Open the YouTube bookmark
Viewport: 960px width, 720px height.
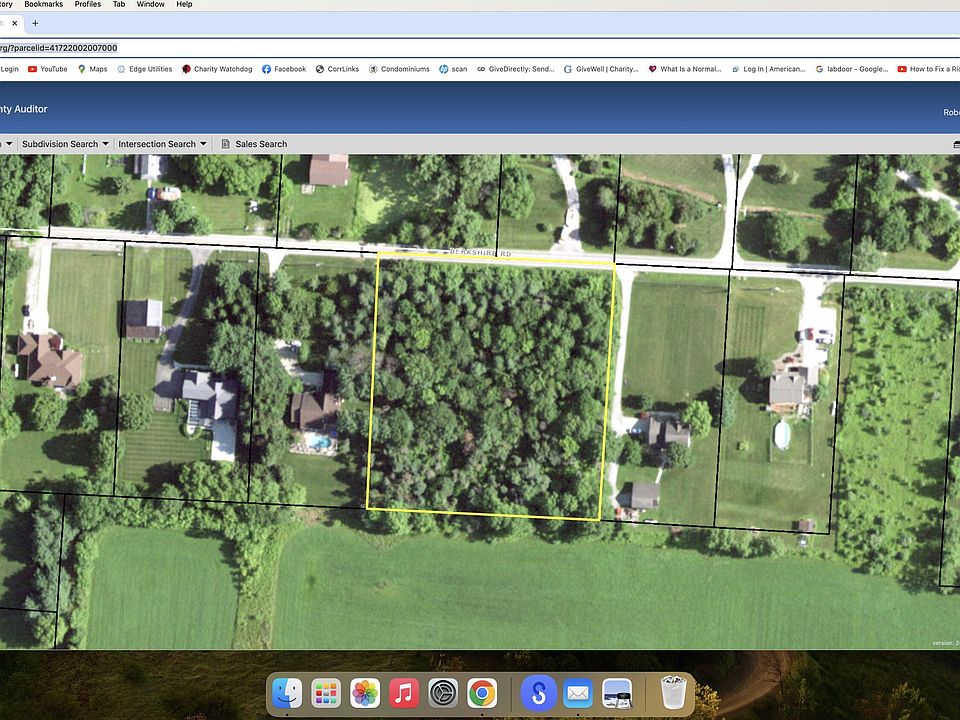click(x=48, y=69)
